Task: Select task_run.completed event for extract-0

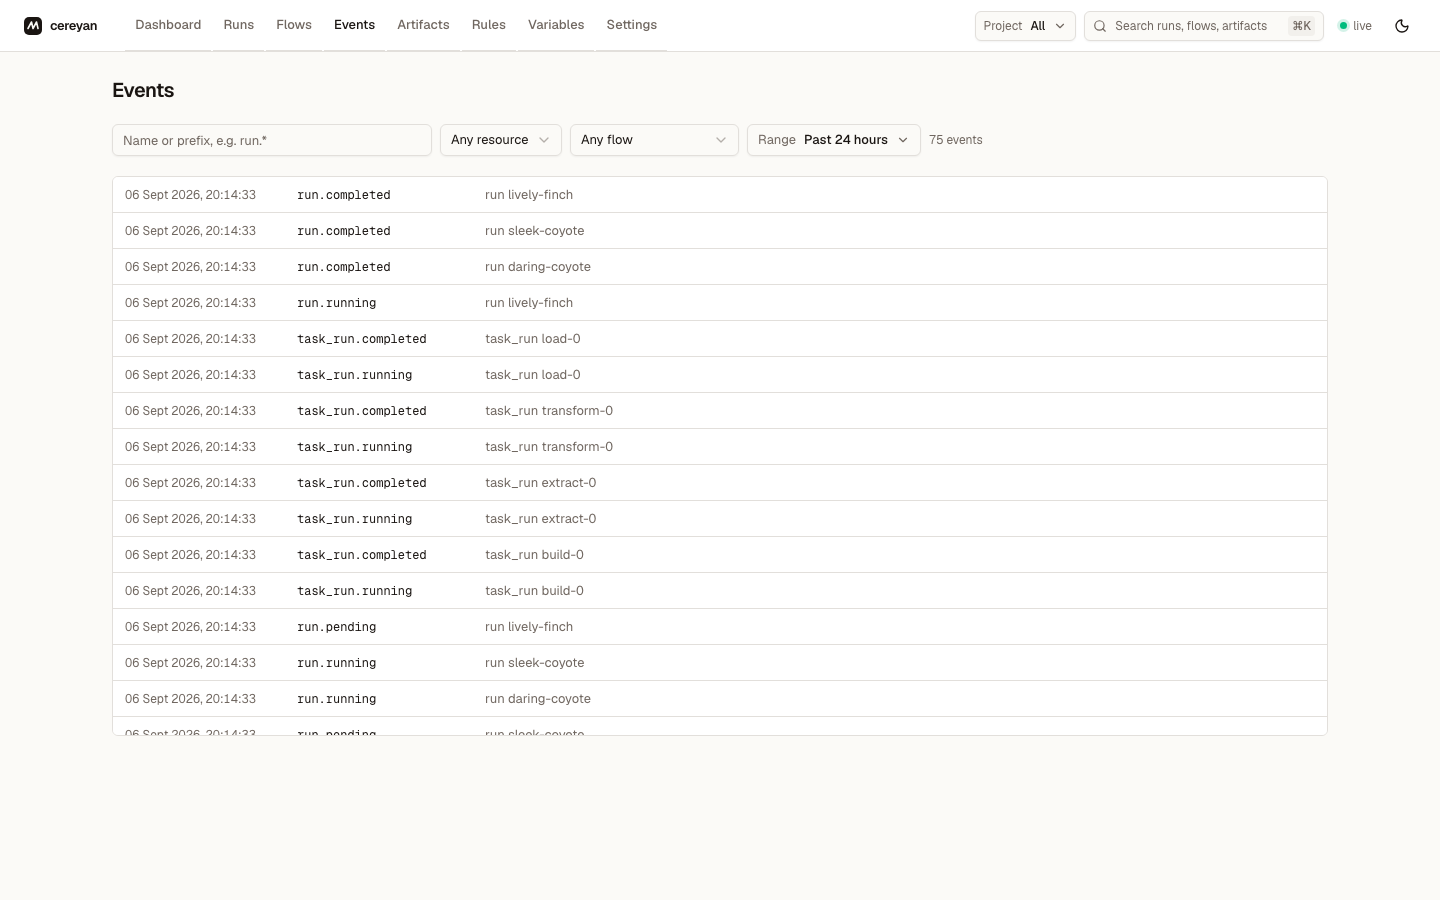Action: (x=720, y=483)
